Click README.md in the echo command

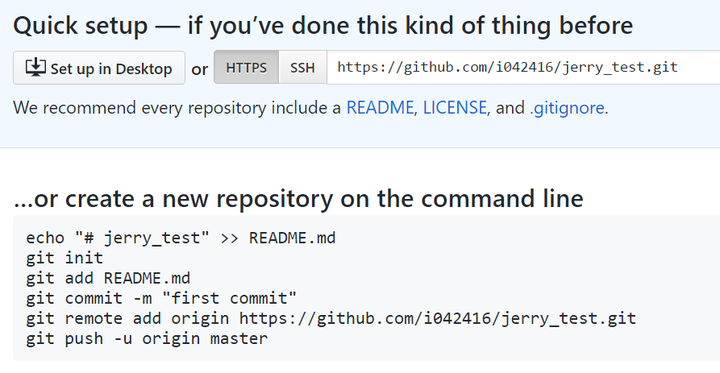tap(292, 238)
